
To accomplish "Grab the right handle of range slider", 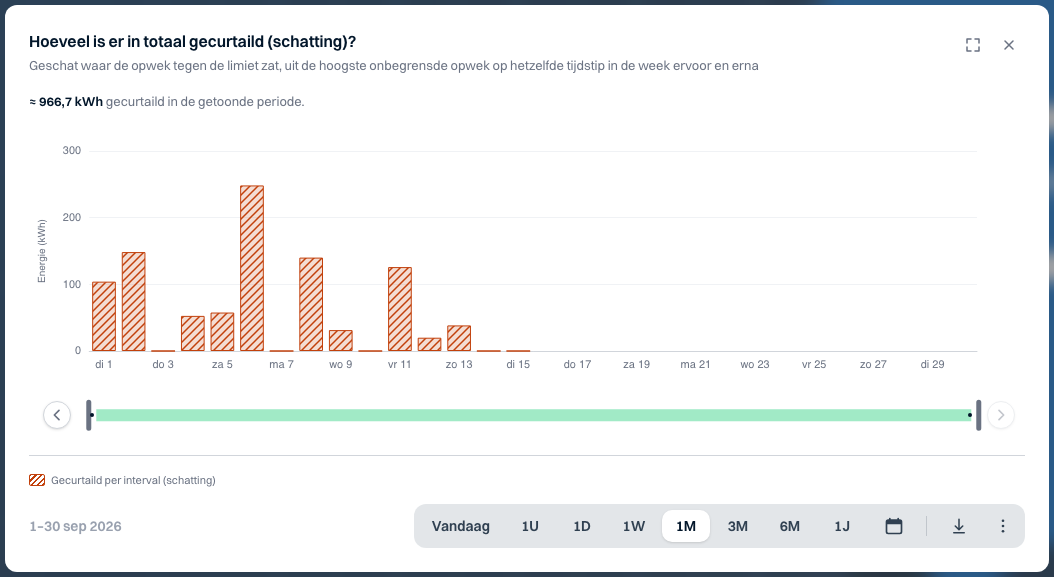I will tap(978, 415).
